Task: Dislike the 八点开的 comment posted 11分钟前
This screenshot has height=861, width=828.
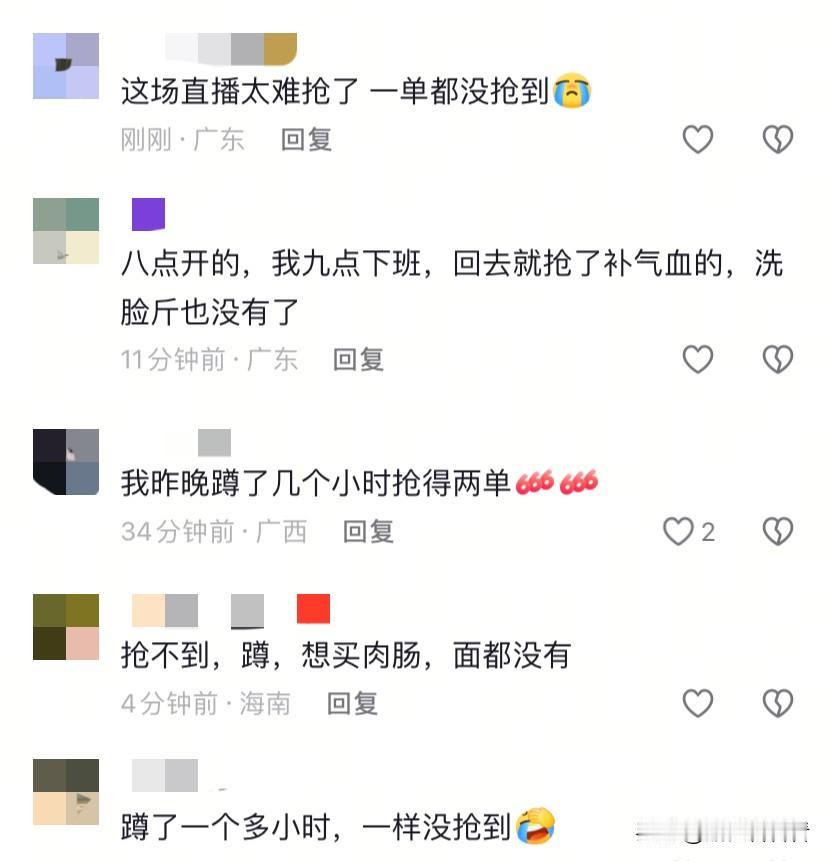Action: [777, 359]
